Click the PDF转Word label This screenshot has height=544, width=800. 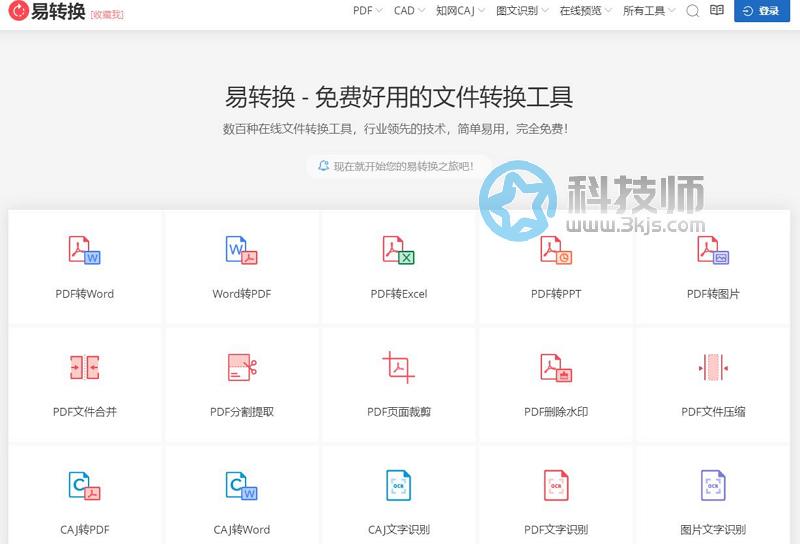point(85,294)
